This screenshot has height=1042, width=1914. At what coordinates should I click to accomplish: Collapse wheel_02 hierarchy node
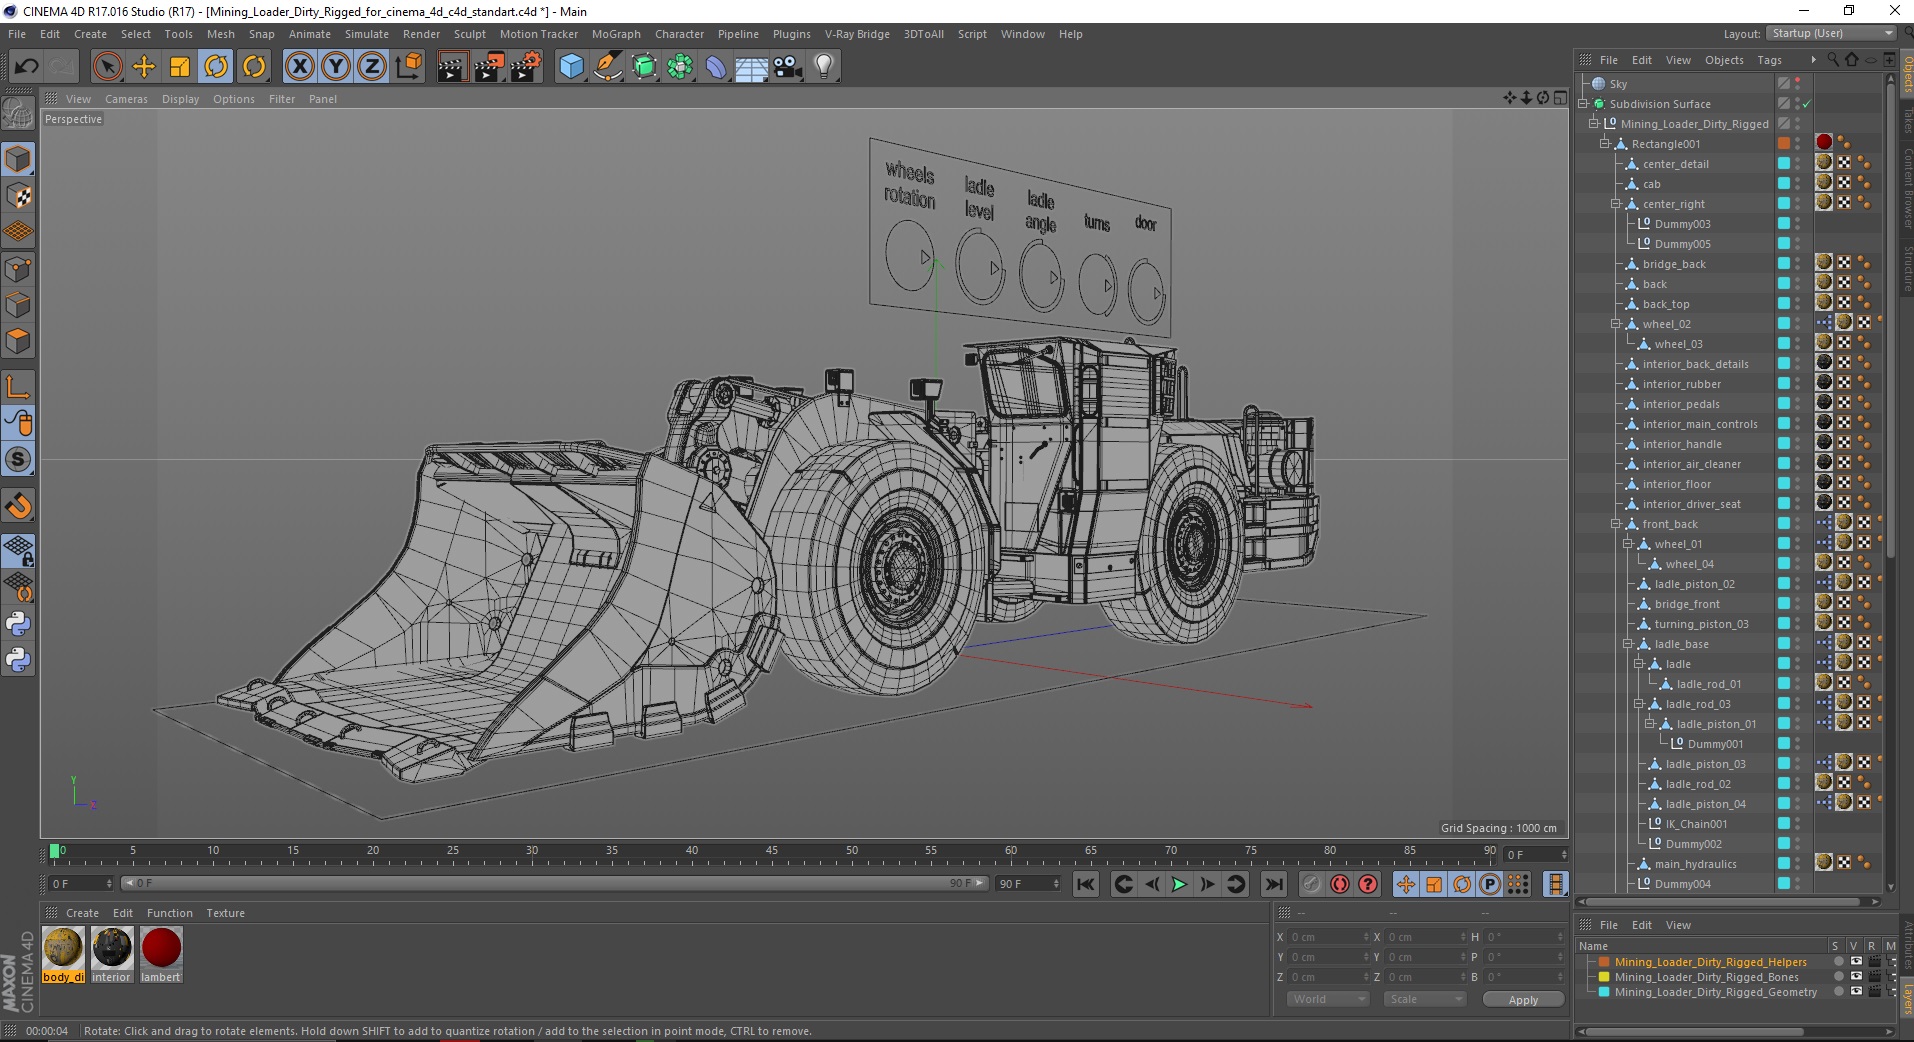pos(1615,324)
